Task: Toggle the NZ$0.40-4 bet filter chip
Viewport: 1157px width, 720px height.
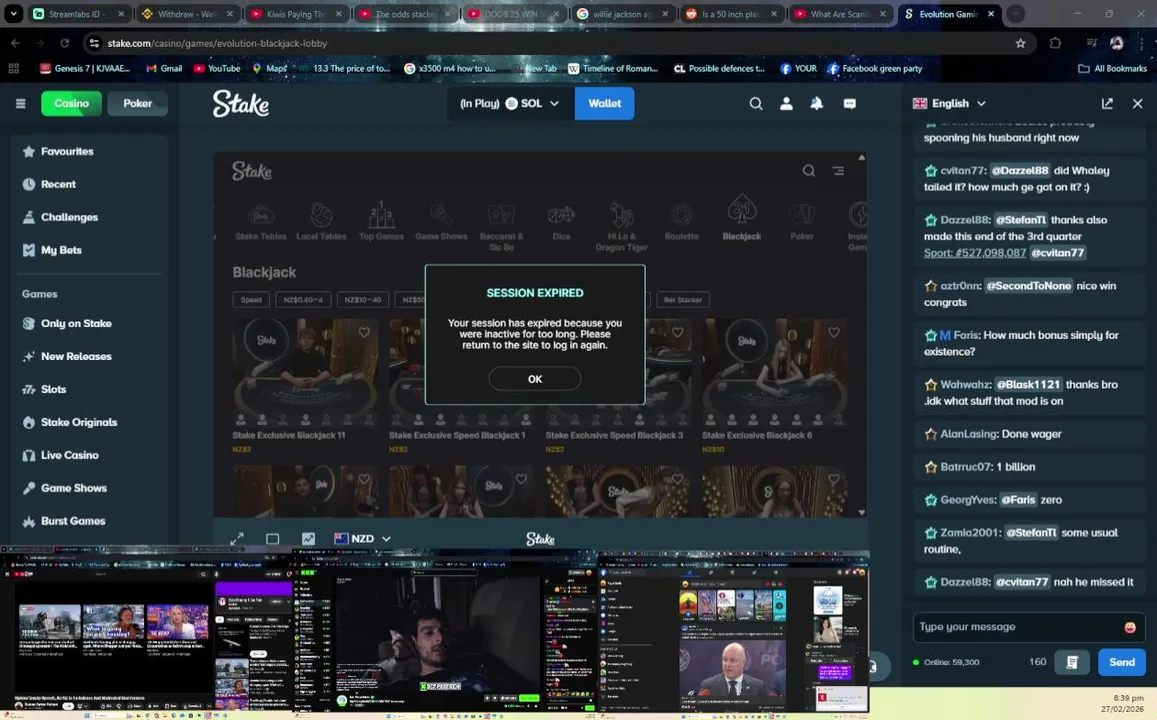Action: [303, 300]
